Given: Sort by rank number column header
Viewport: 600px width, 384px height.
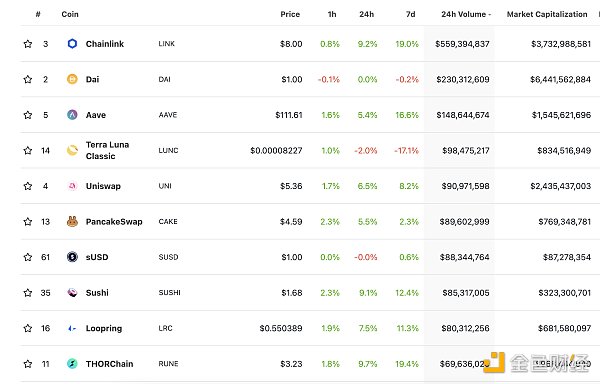Looking at the screenshot, I should coord(38,14).
